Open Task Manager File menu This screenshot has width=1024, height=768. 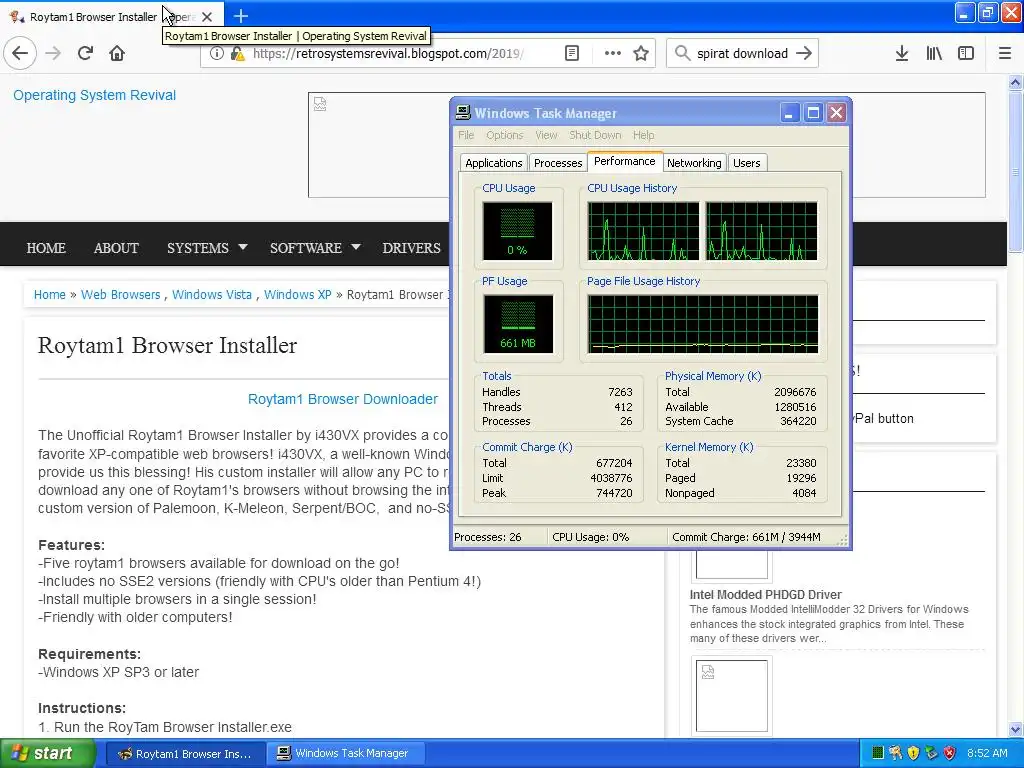coord(466,135)
